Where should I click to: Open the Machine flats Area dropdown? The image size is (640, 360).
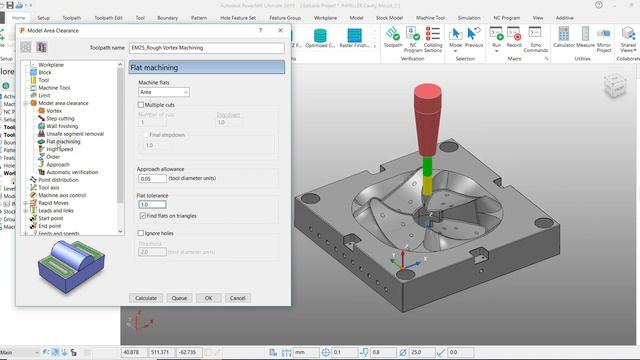(164, 92)
